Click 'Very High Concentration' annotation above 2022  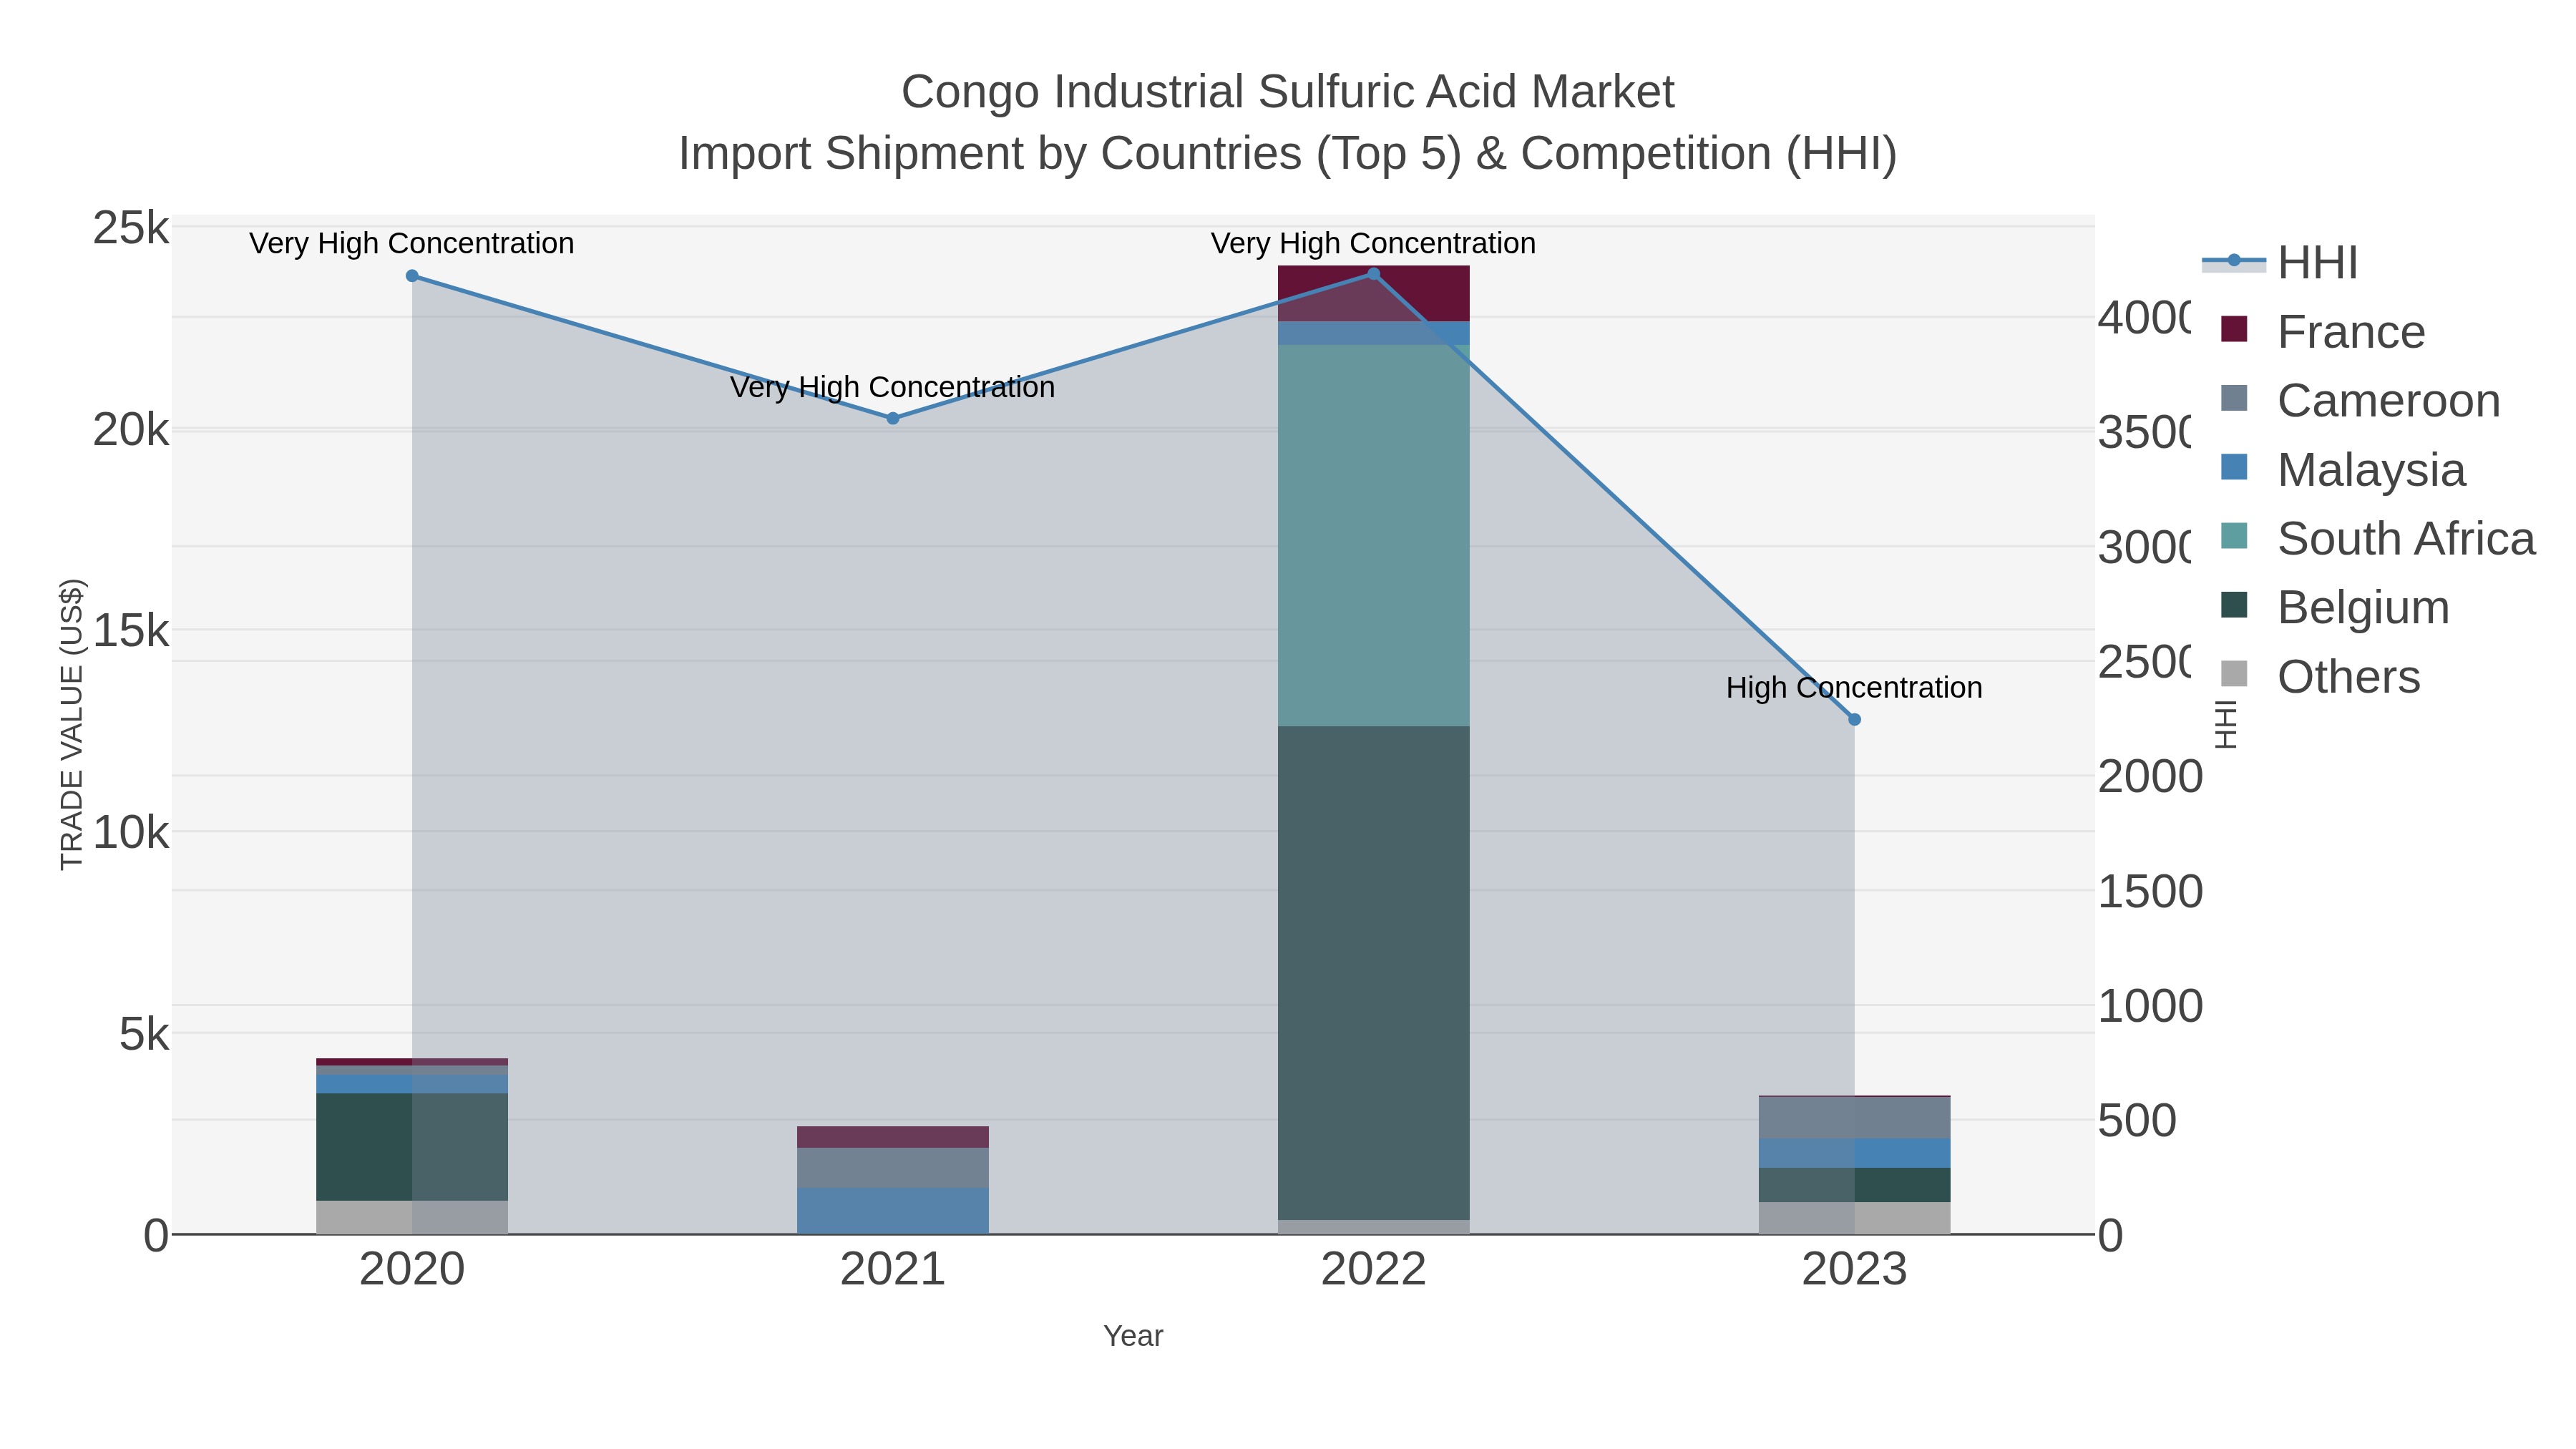(x=1373, y=243)
